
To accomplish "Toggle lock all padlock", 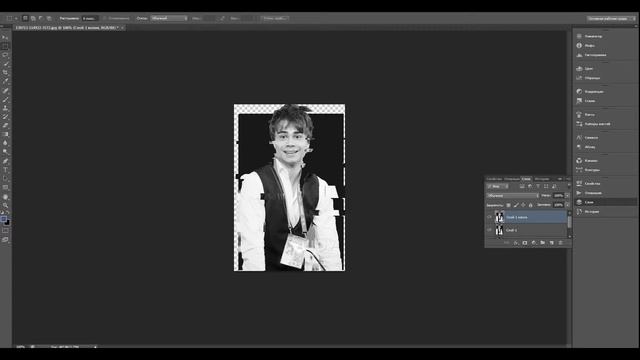I will coord(531,205).
